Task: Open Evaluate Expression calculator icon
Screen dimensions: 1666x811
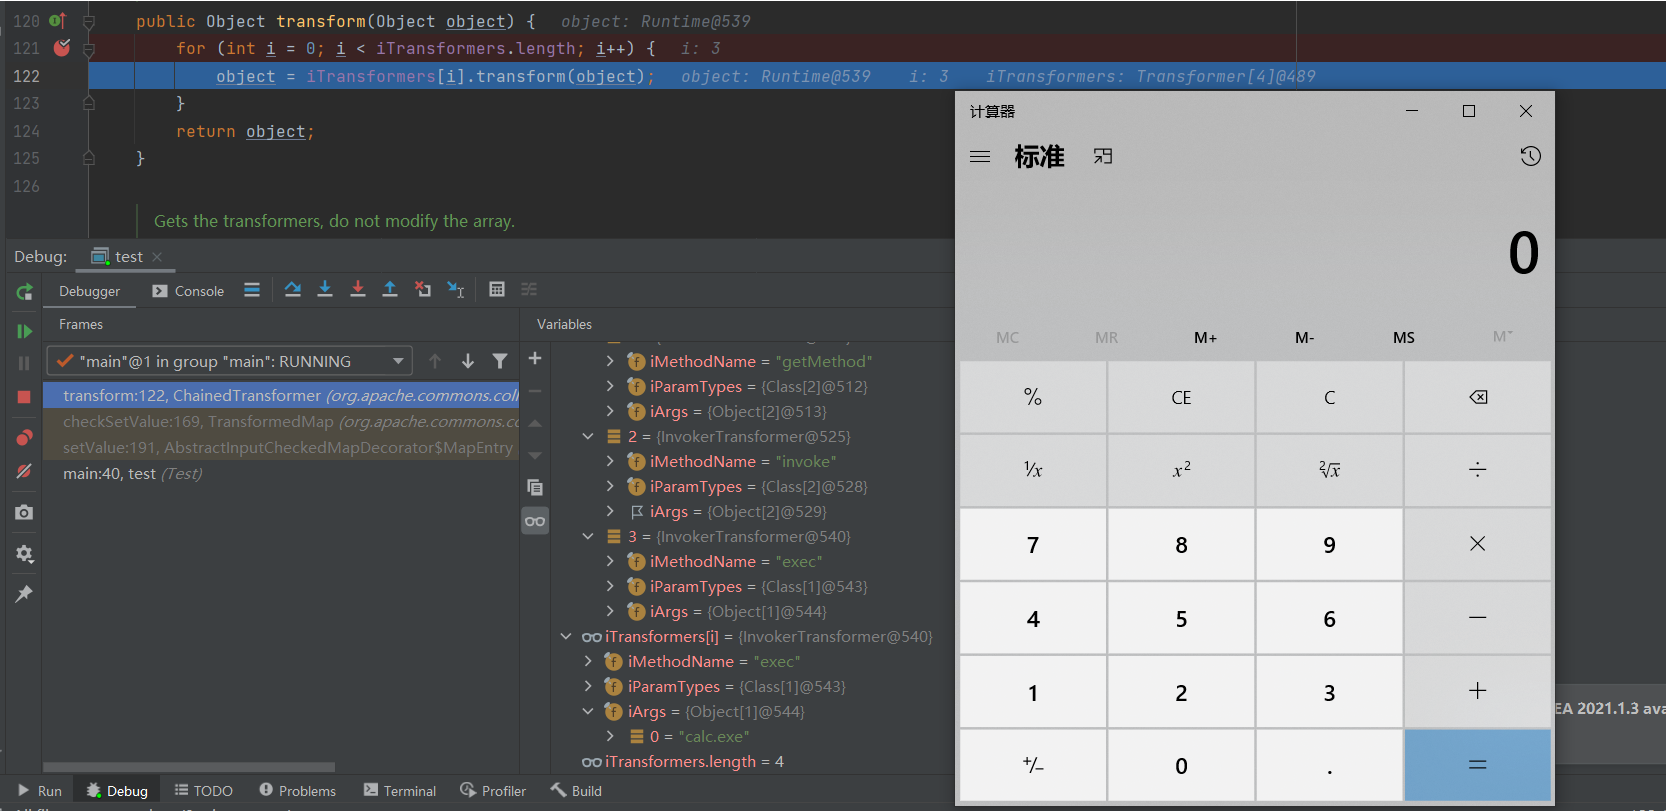Action: point(497,289)
